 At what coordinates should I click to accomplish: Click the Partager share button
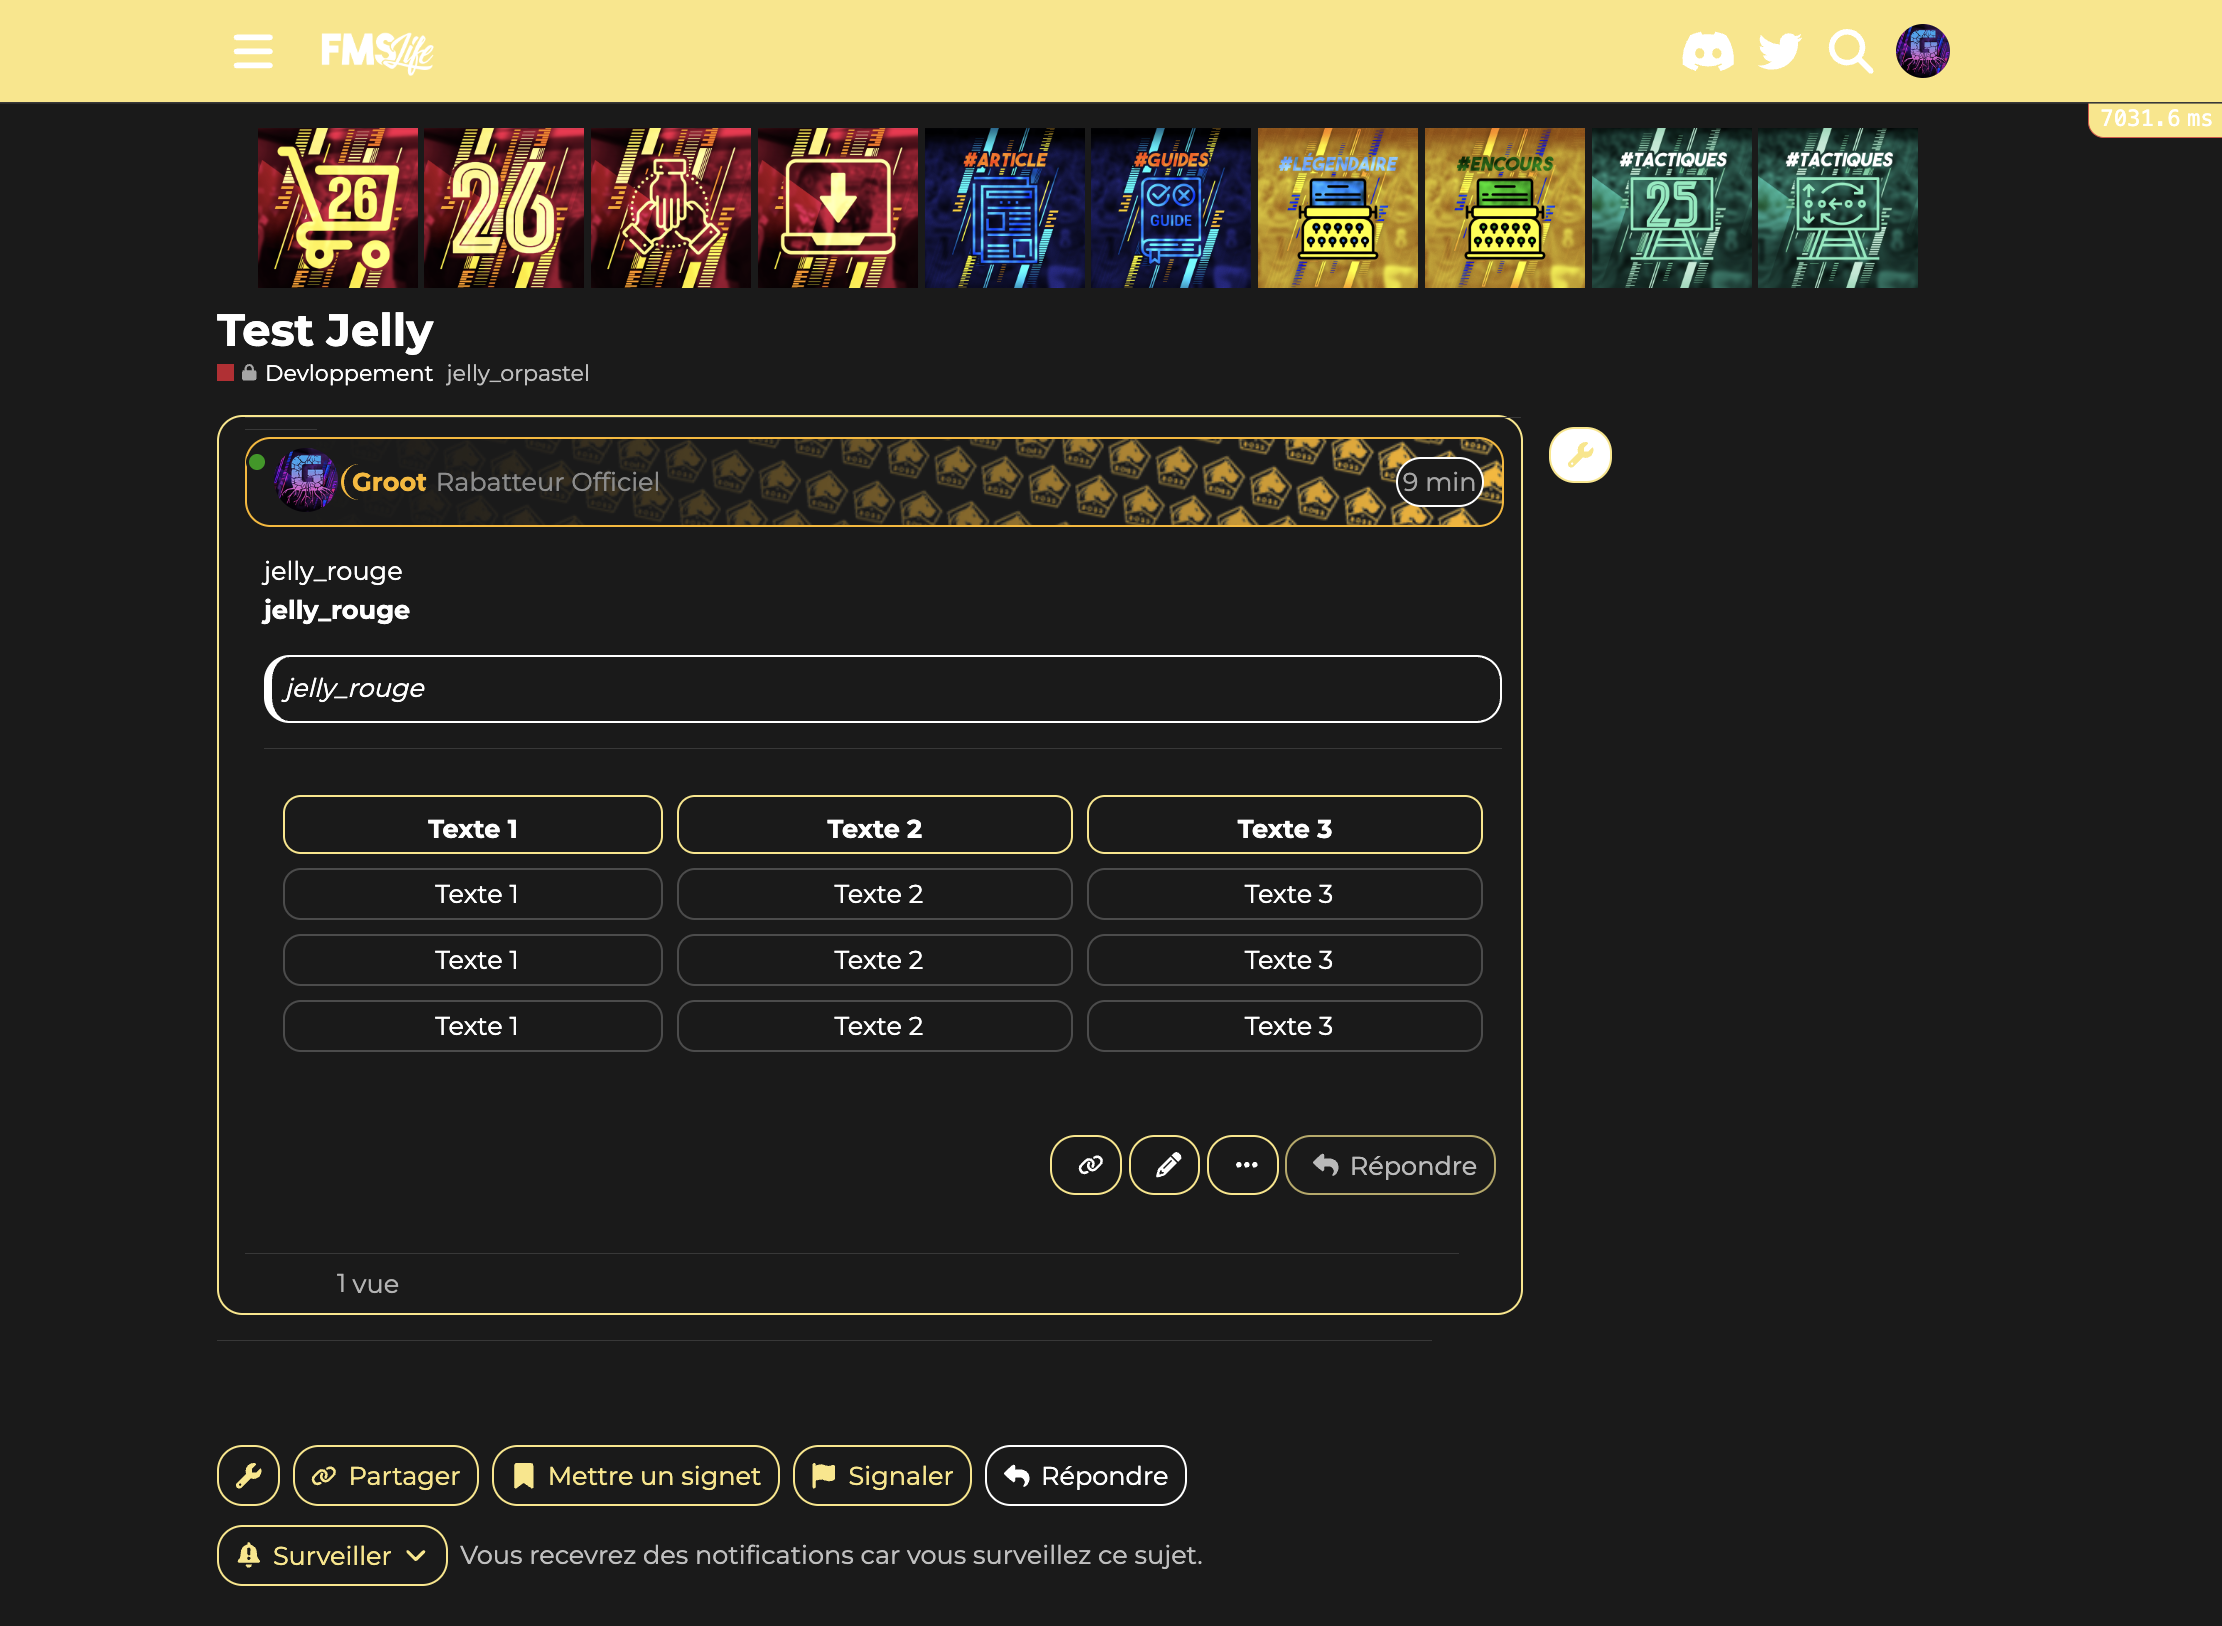tap(386, 1475)
